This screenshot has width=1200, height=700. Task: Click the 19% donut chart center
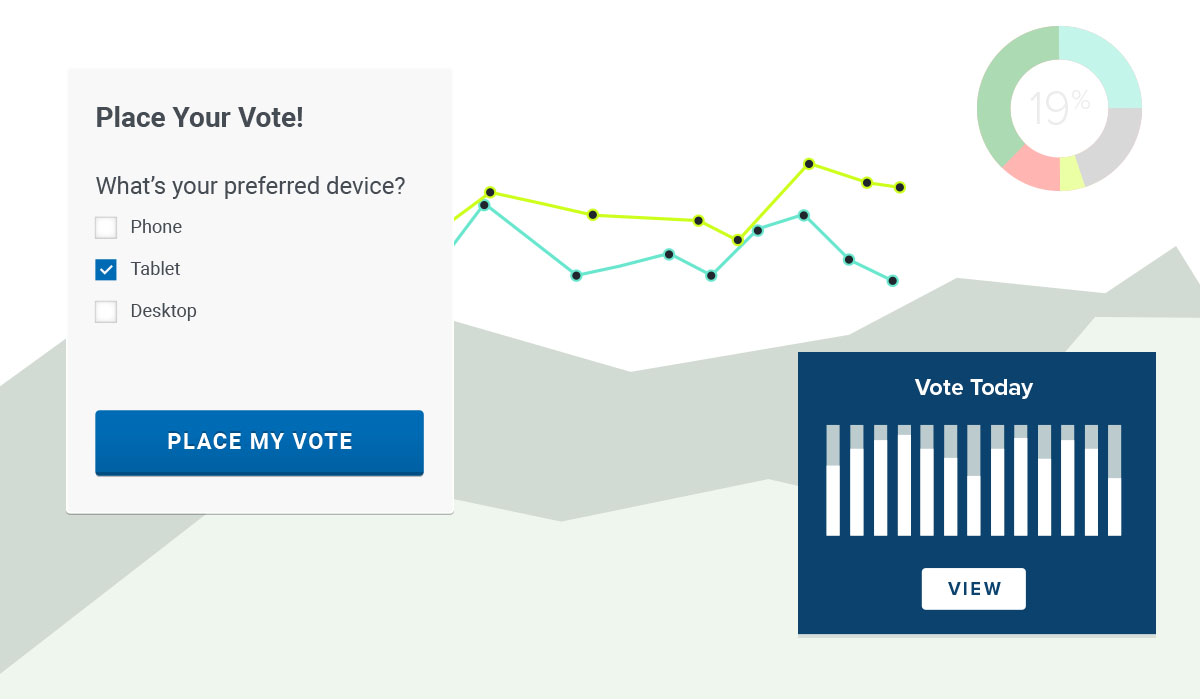[x=1059, y=108]
